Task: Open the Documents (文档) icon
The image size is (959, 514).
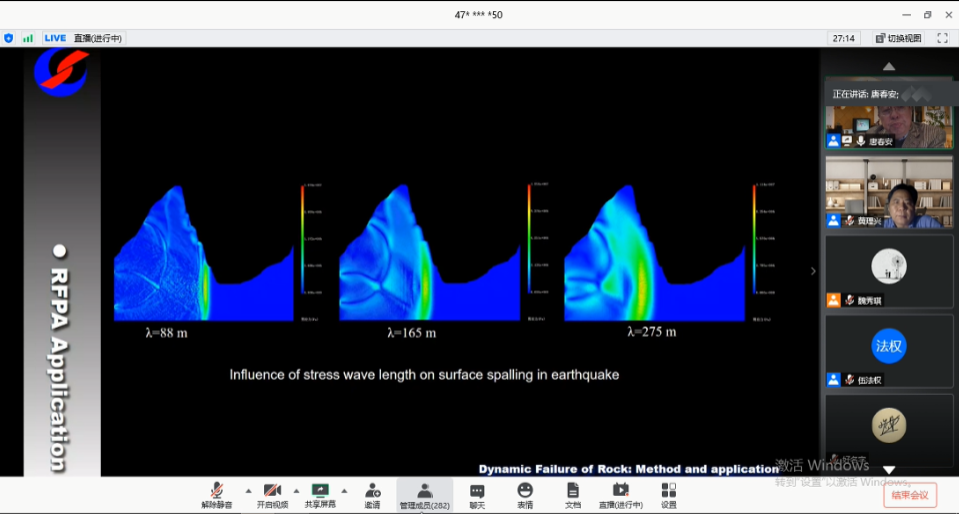Action: coord(573,494)
